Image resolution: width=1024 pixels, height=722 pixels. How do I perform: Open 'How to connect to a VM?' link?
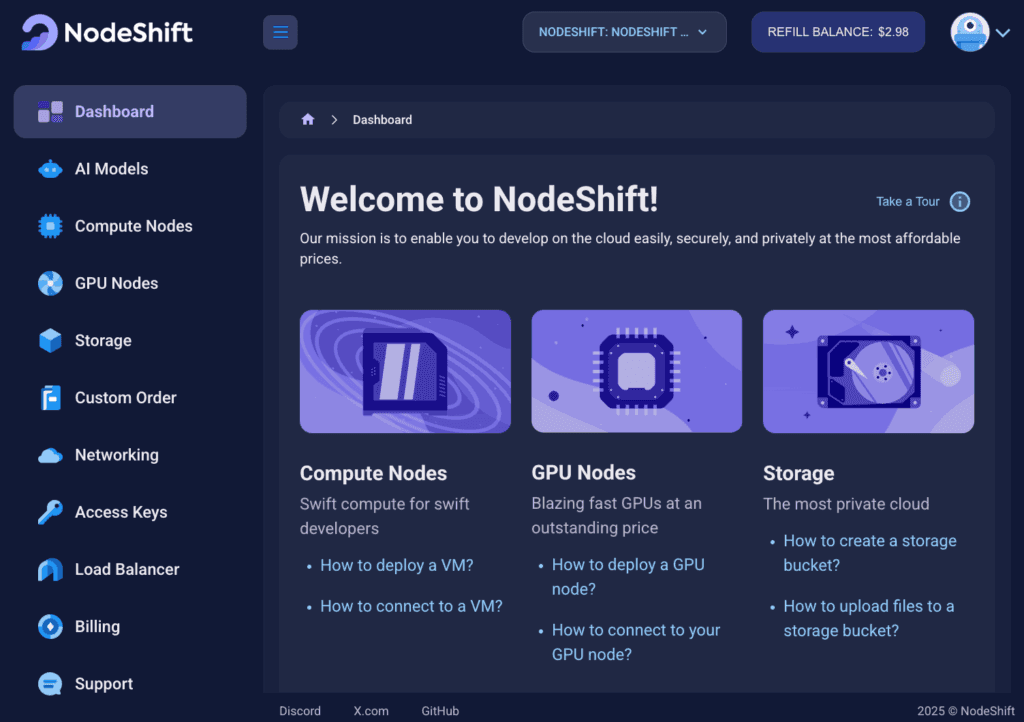coord(411,606)
